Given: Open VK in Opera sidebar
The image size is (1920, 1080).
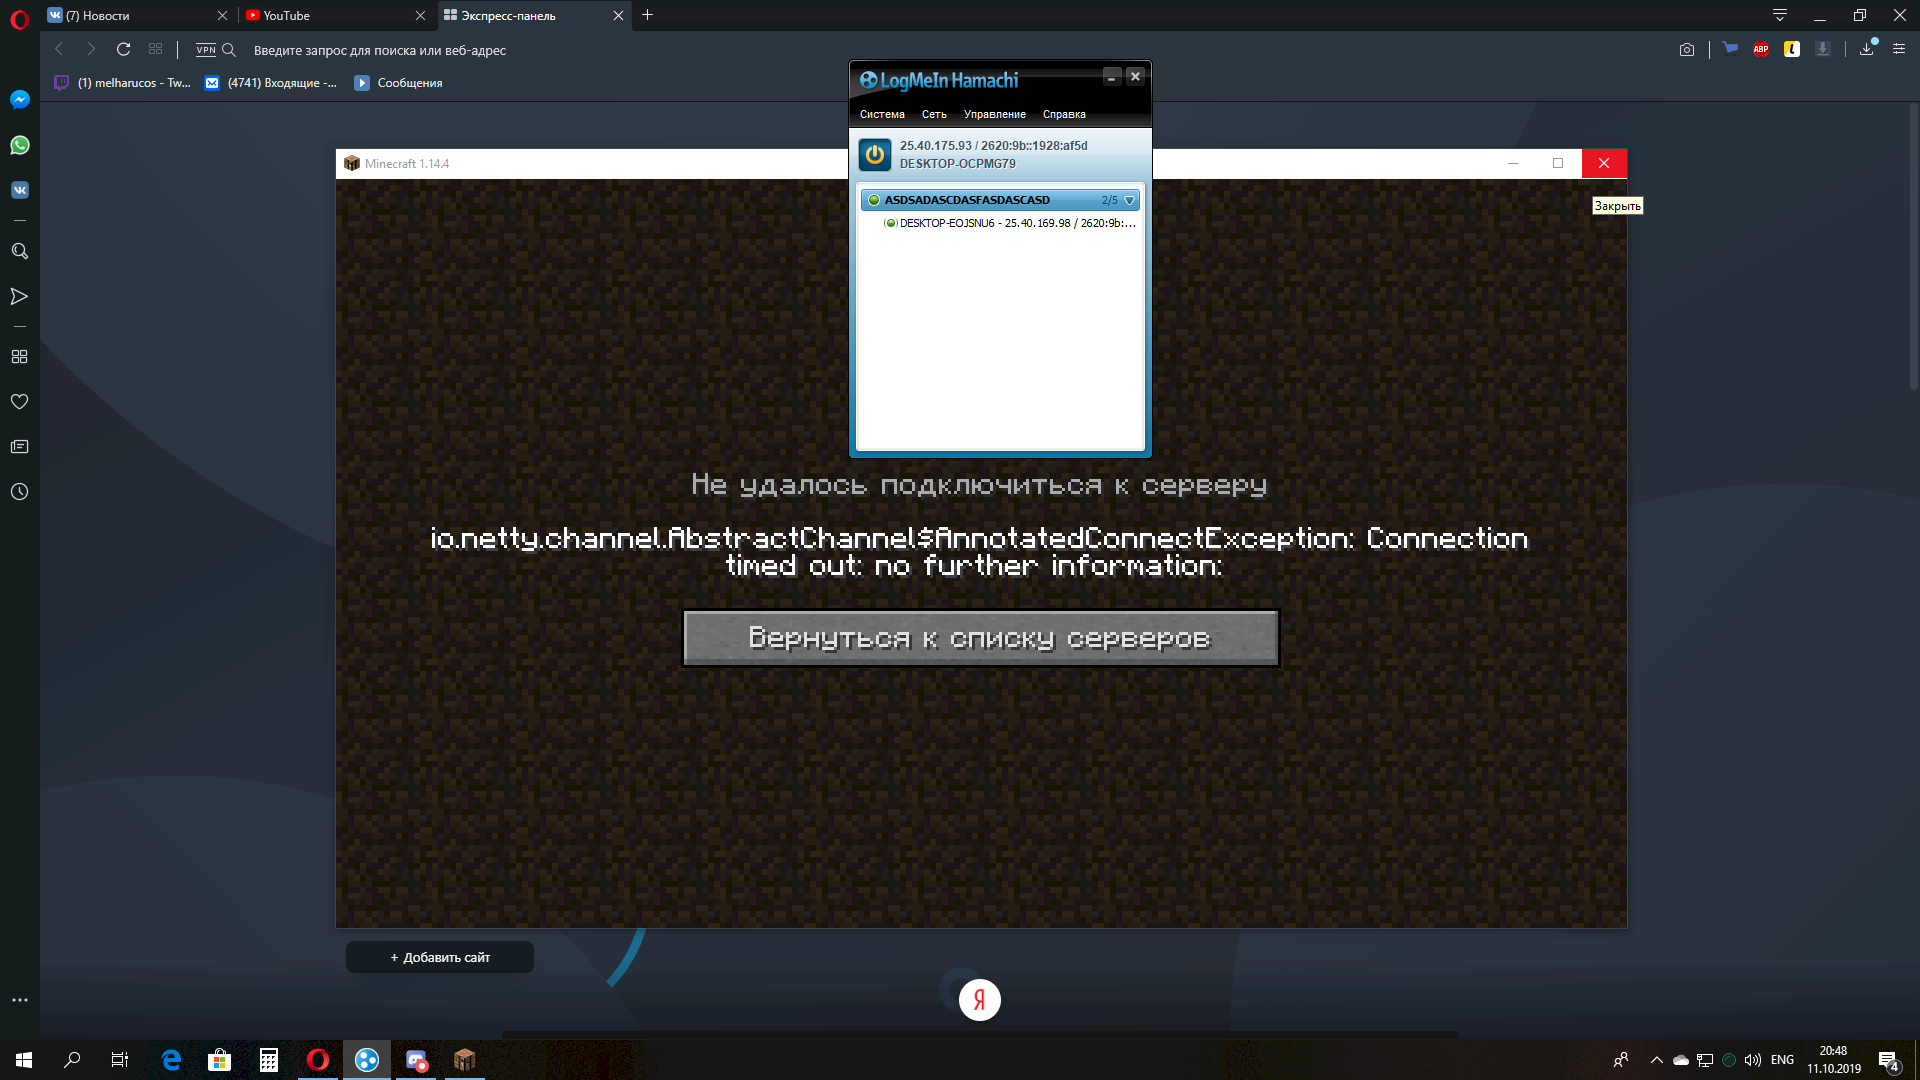Looking at the screenshot, I should (19, 190).
